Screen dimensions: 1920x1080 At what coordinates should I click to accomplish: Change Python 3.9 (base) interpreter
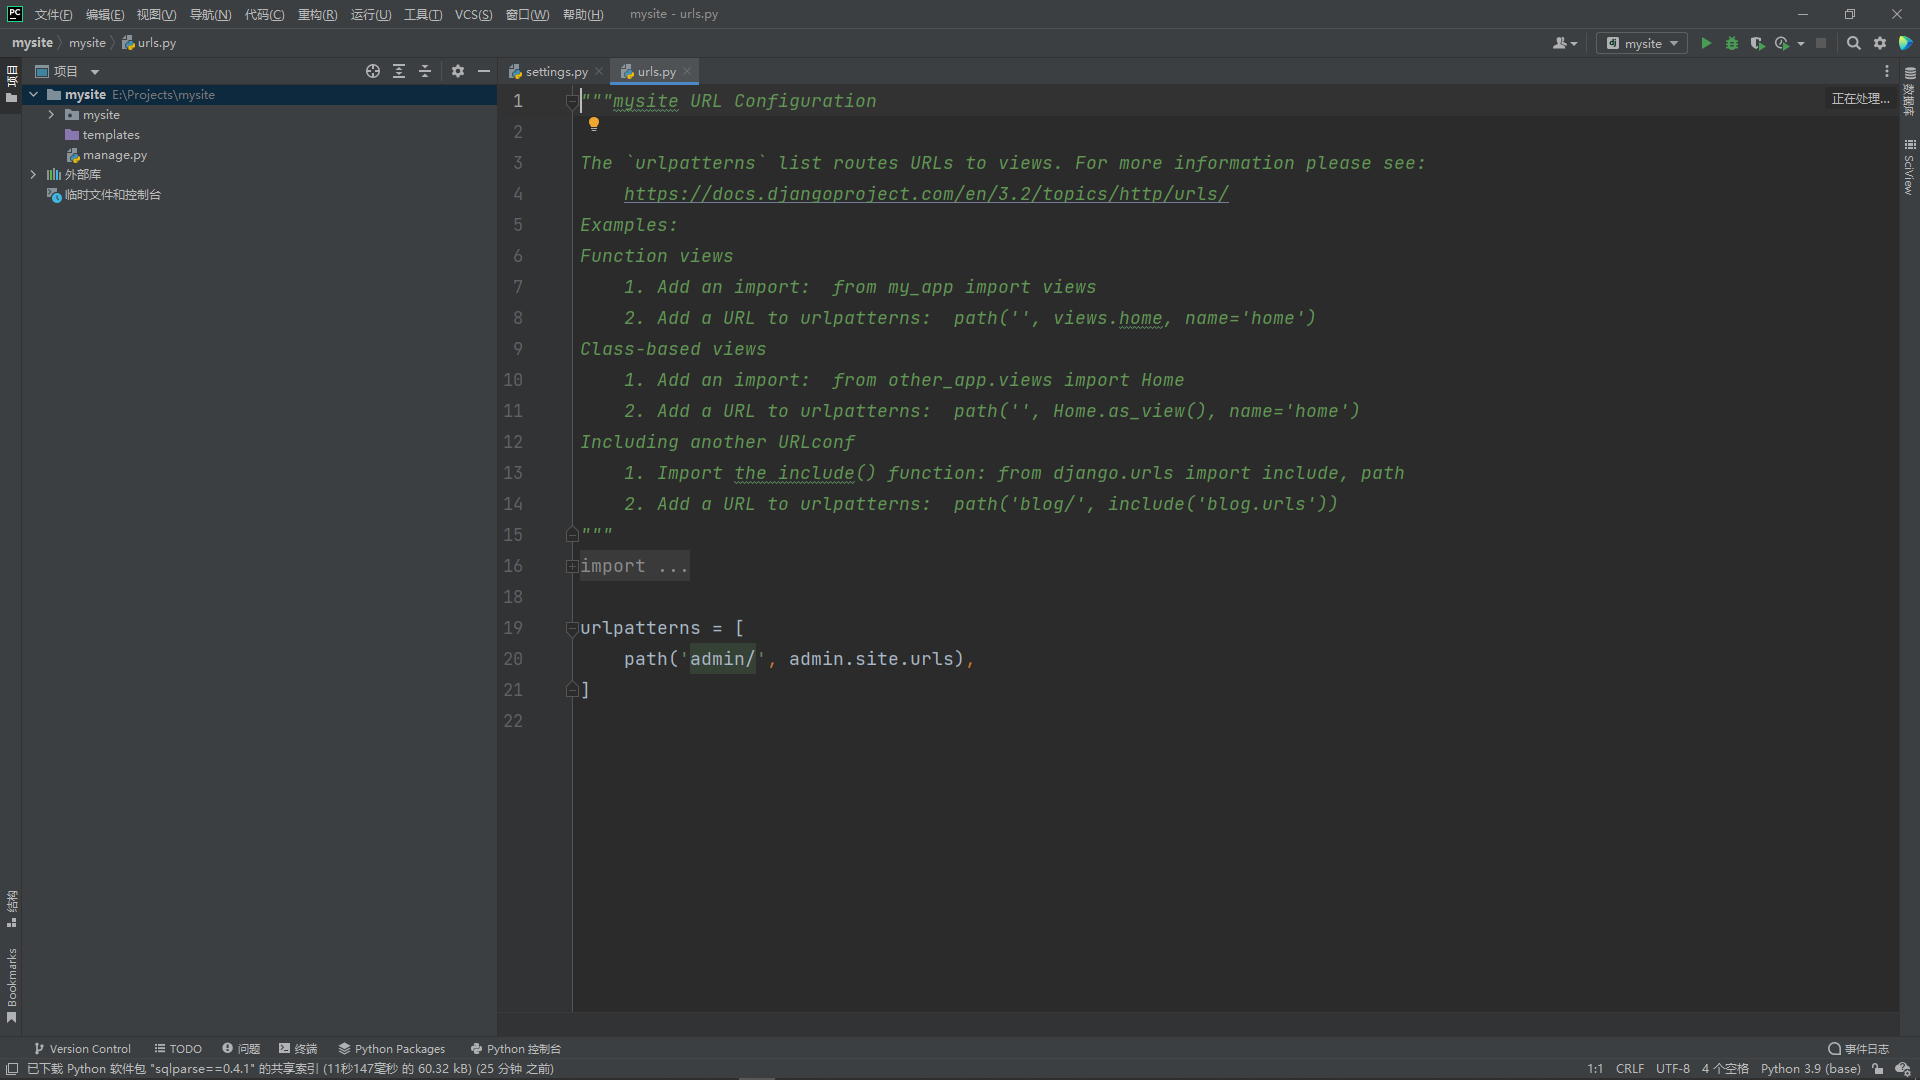click(1810, 1069)
